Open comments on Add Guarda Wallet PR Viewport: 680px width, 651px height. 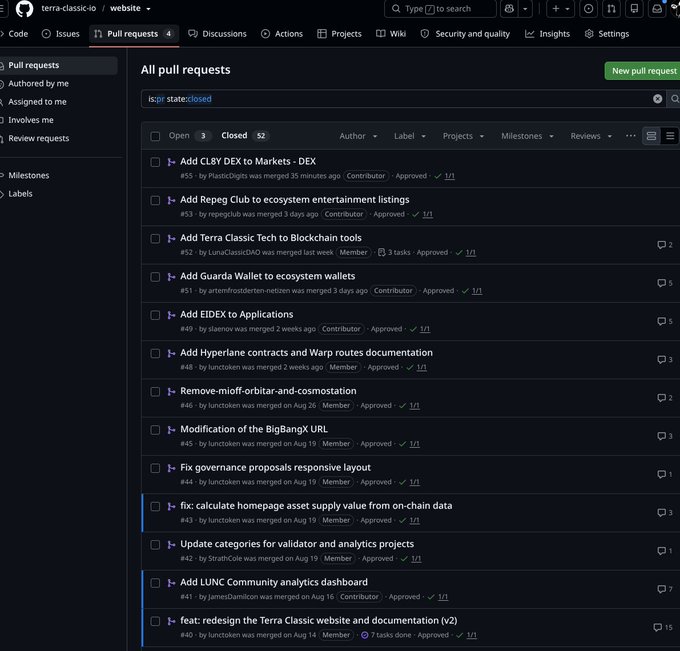(665, 283)
